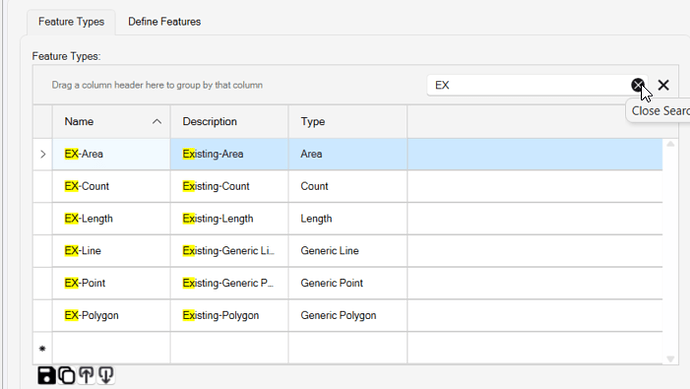The height and width of the screenshot is (389, 690).
Task: Select the EX-Point name cell
Action: pyautogui.click(x=111, y=283)
